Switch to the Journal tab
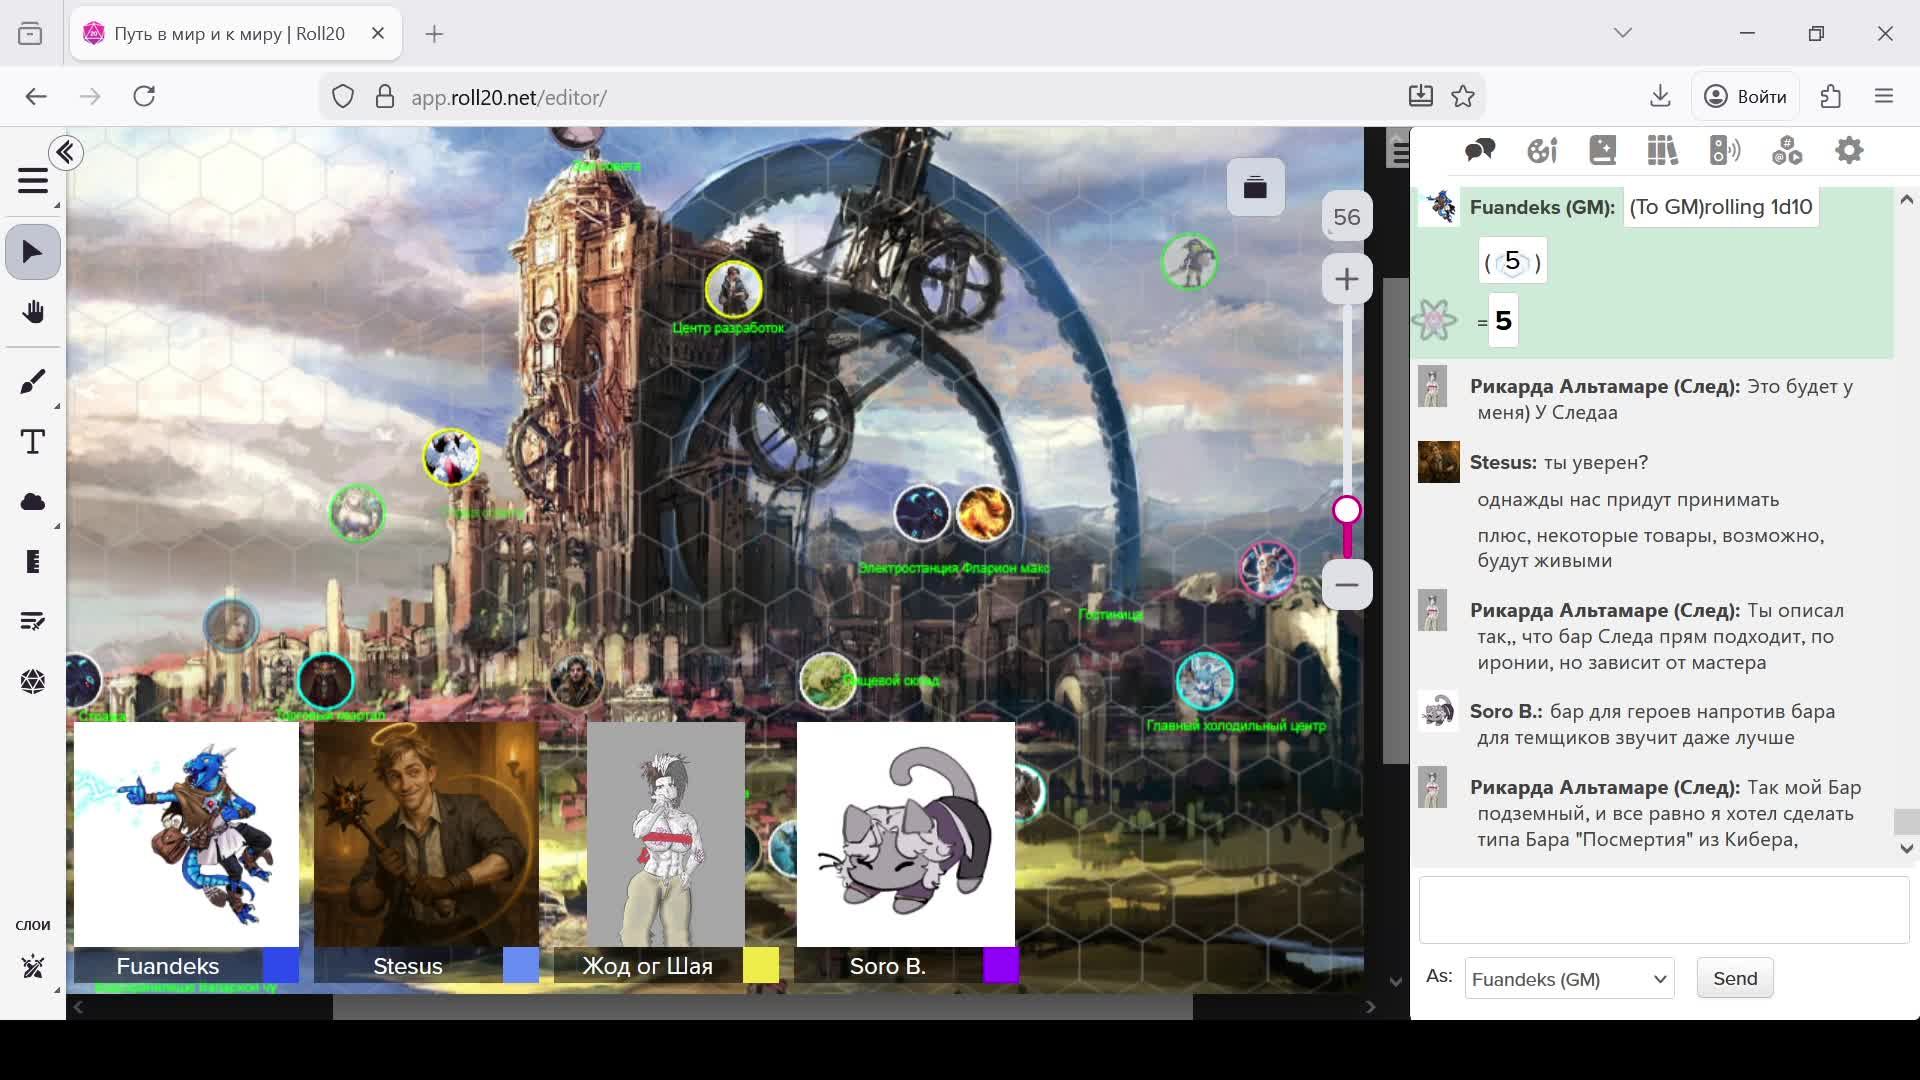1920x1080 pixels. click(1602, 151)
